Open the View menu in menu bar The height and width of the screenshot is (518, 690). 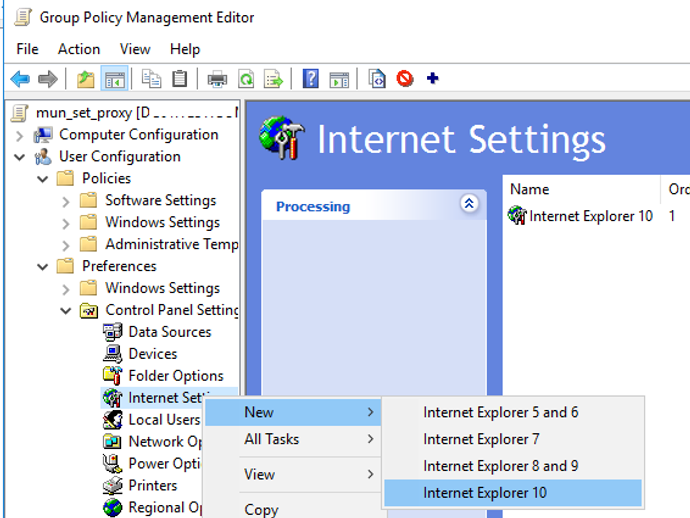pyautogui.click(x=135, y=49)
